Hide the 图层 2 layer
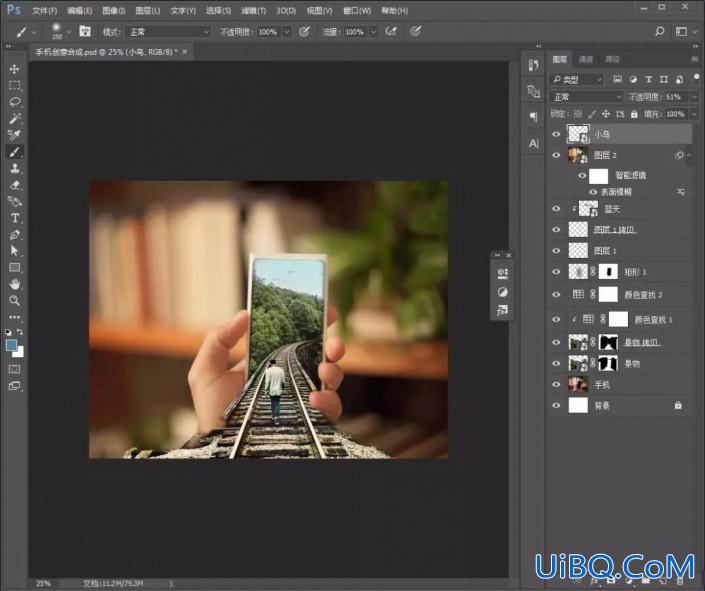Screen dimensions: 705x591 click(556, 155)
